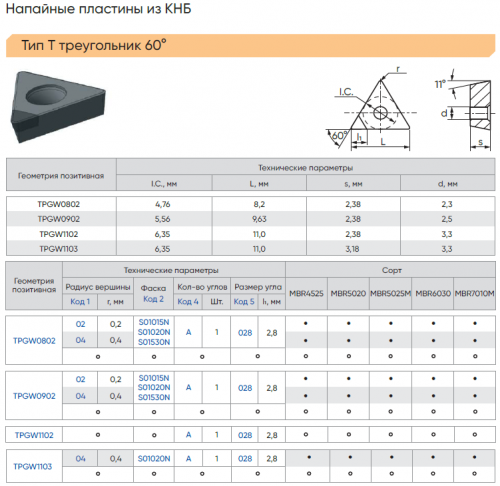500x486 pixels.
Task: Click the s value 3,18
Action: [353, 249]
